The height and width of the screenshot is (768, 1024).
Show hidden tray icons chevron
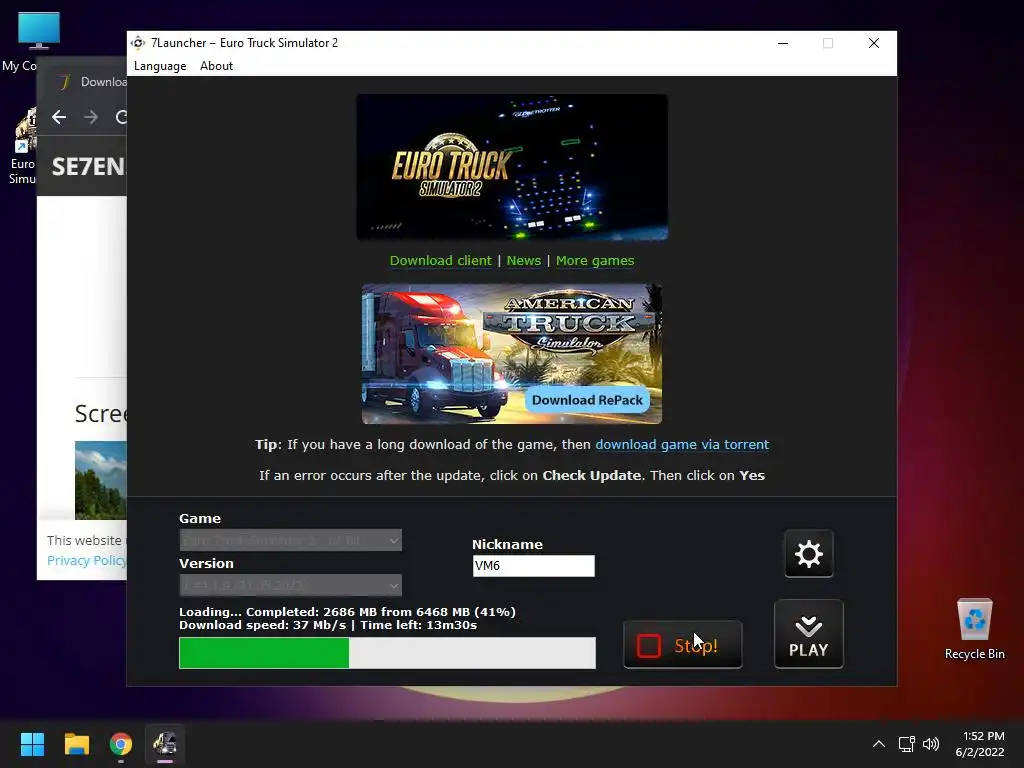click(879, 744)
